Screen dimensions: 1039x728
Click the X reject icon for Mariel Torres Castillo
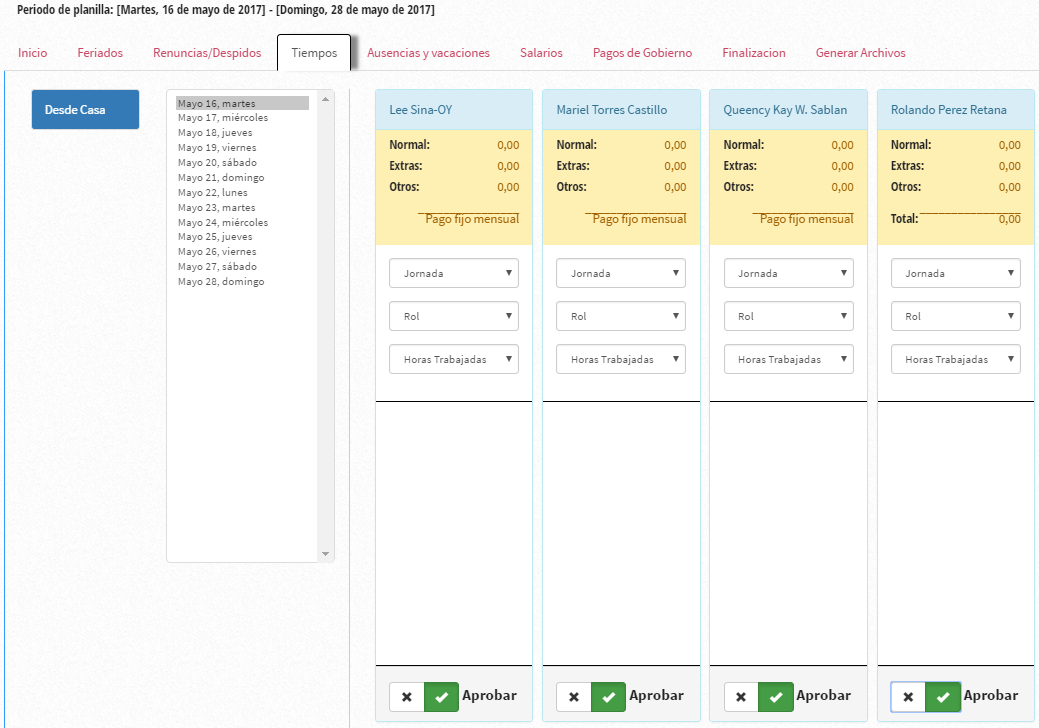coord(574,697)
